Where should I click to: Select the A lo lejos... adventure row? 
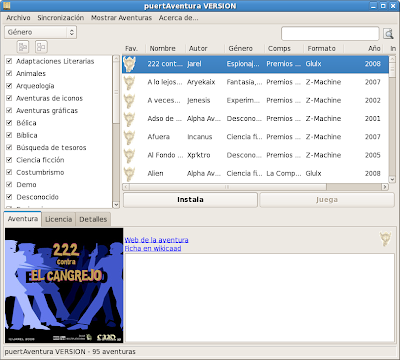(x=255, y=82)
